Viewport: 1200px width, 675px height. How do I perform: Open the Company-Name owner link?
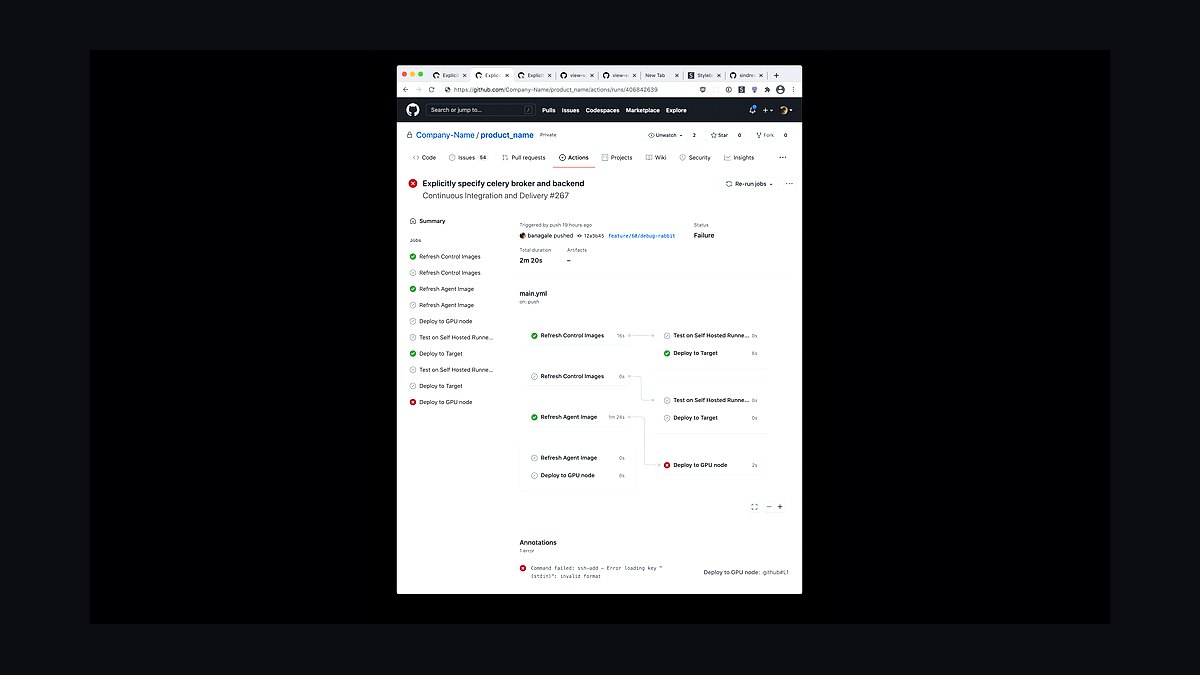click(x=445, y=135)
